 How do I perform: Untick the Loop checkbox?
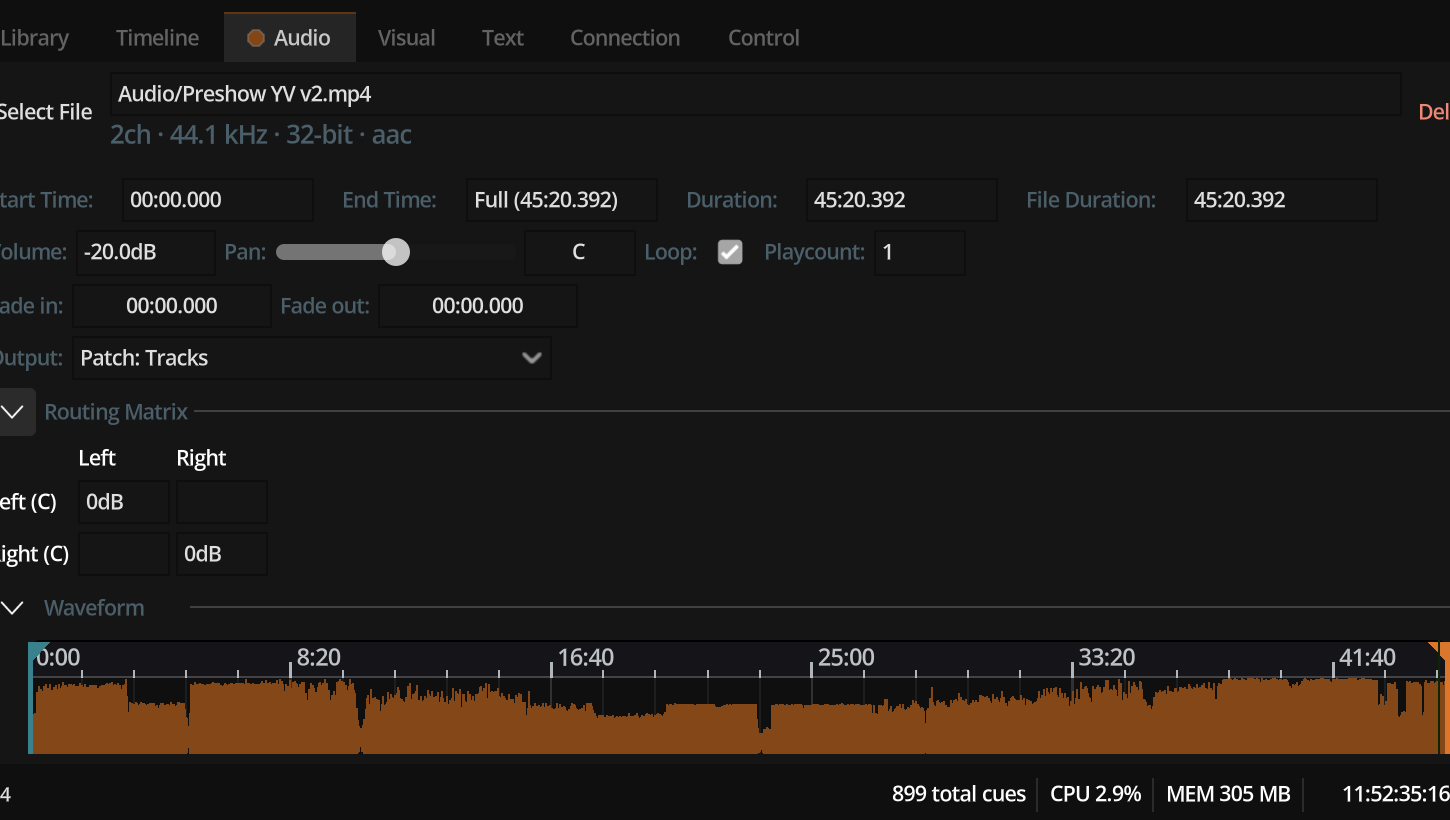[x=731, y=252]
